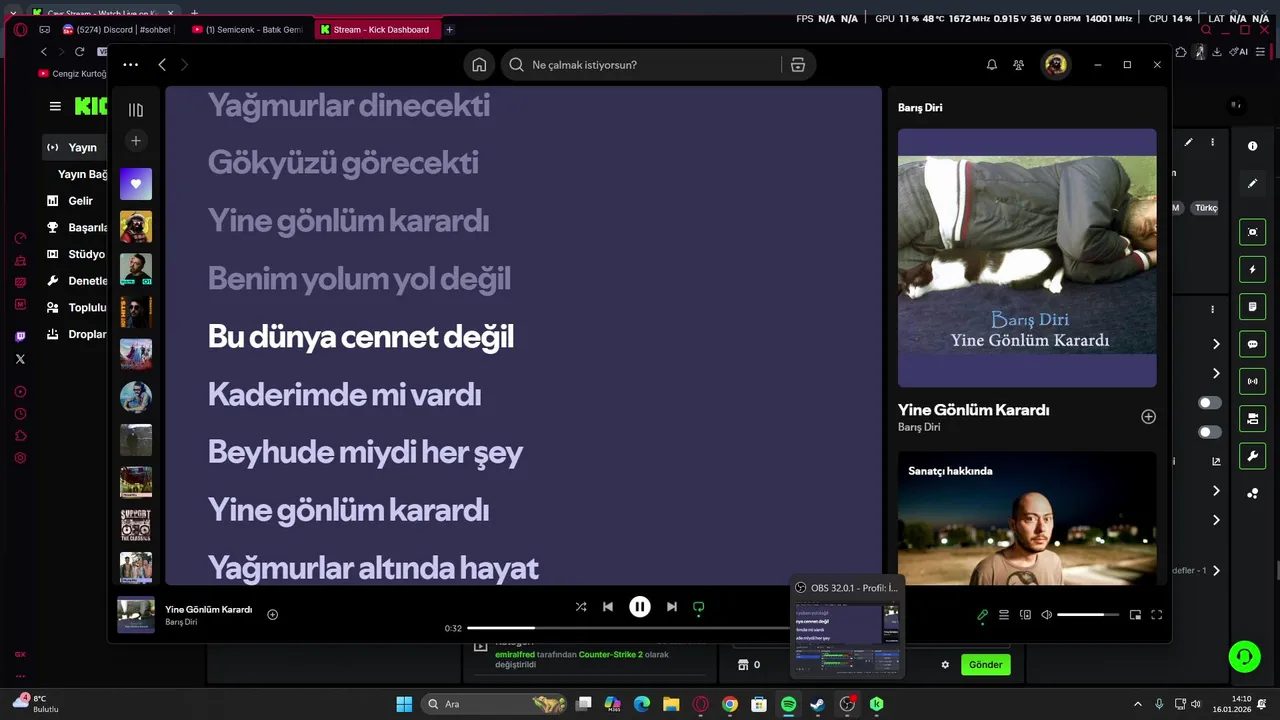Image resolution: width=1280 pixels, height=720 pixels.
Task: Open connect to a device
Action: coord(1025,615)
